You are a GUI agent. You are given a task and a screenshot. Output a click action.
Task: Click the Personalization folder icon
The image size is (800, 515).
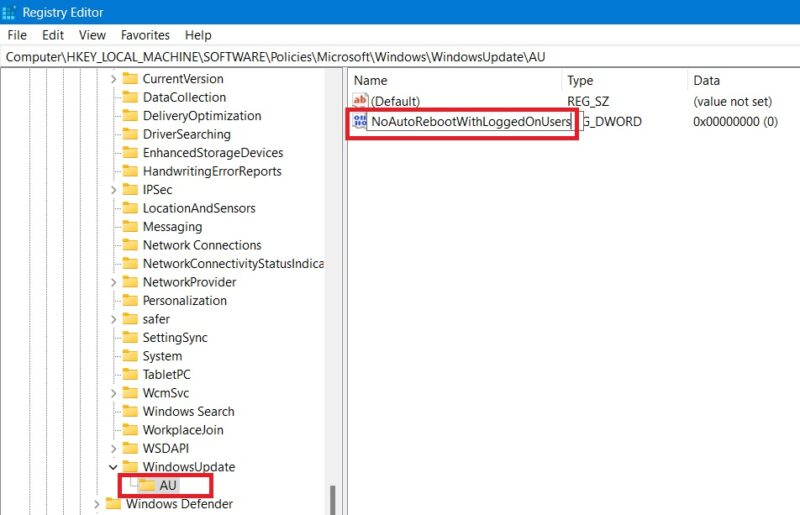coord(130,300)
